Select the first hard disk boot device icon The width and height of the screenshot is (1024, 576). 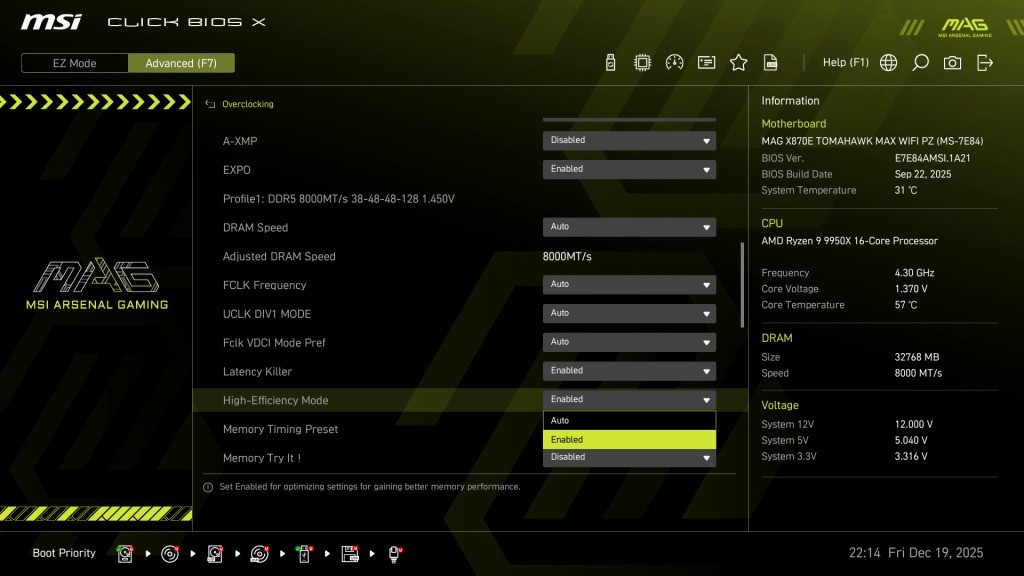[x=125, y=554]
